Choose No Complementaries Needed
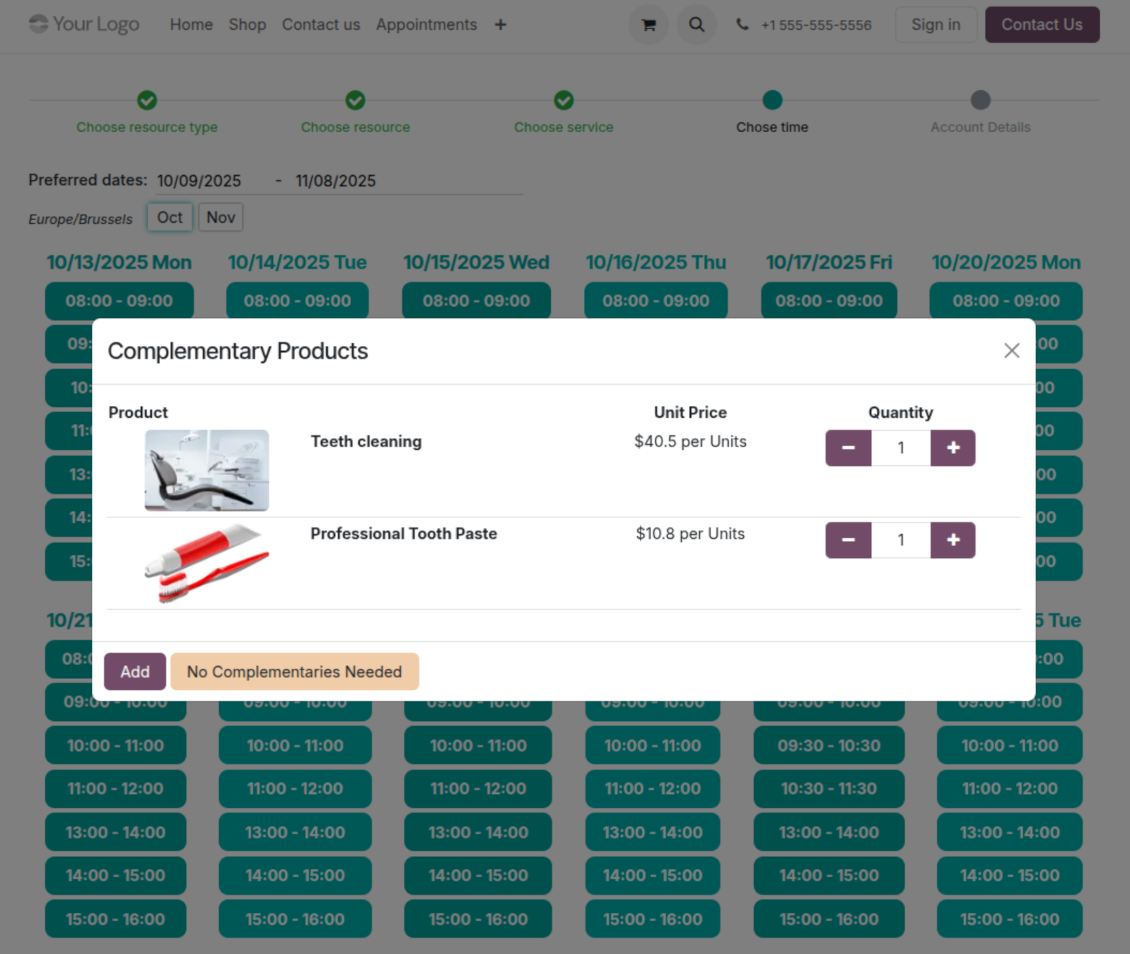The height and width of the screenshot is (954, 1130). 294,672
